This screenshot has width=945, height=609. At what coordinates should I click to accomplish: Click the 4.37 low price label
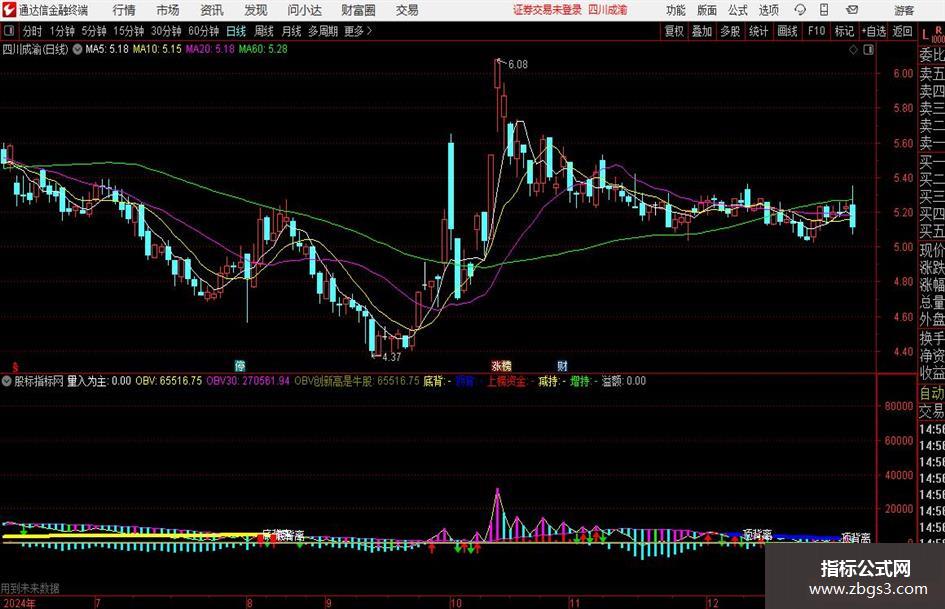pyautogui.click(x=391, y=357)
